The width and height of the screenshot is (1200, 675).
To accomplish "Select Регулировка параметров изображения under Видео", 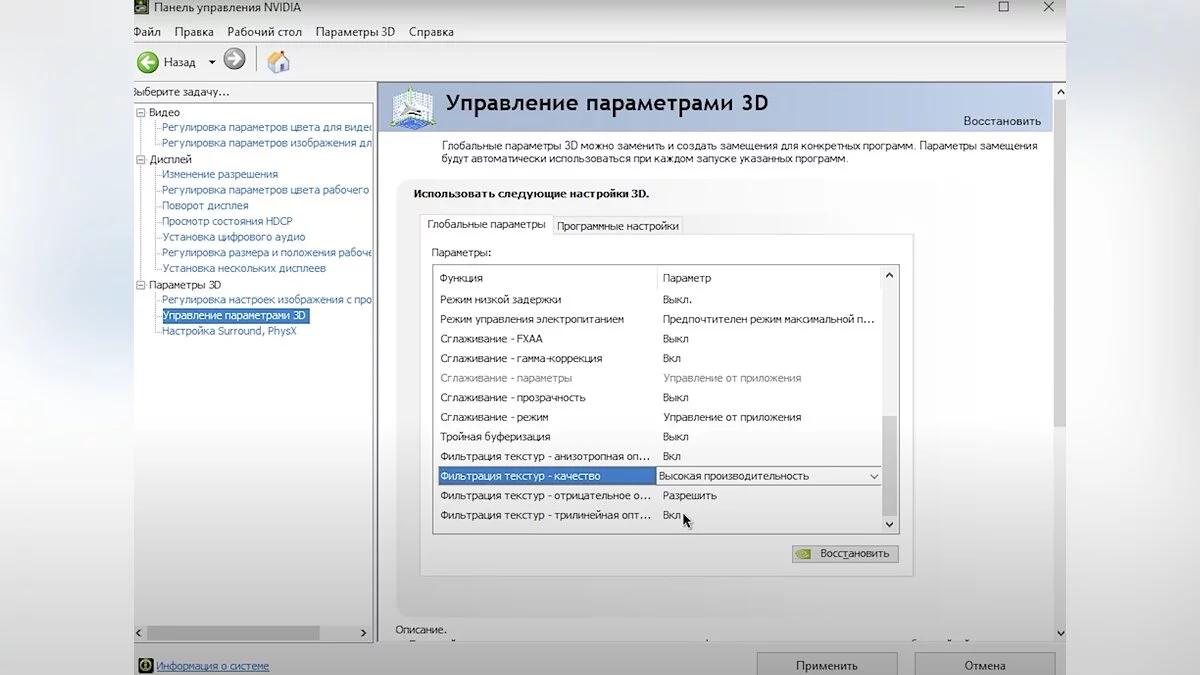I will (267, 143).
